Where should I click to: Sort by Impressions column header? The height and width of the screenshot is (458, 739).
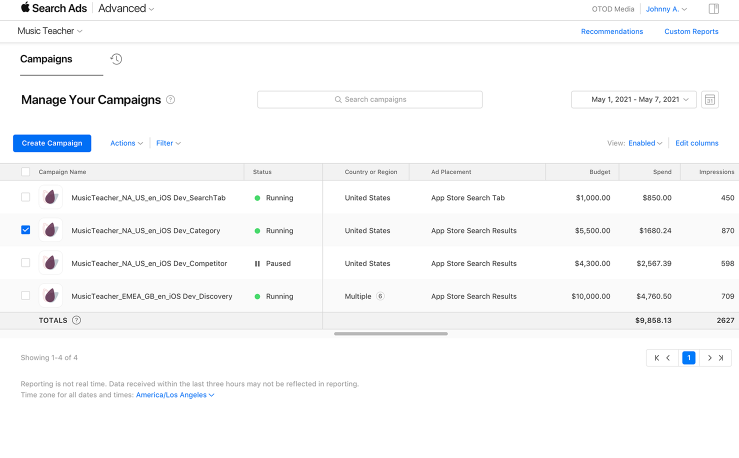(x=716, y=172)
